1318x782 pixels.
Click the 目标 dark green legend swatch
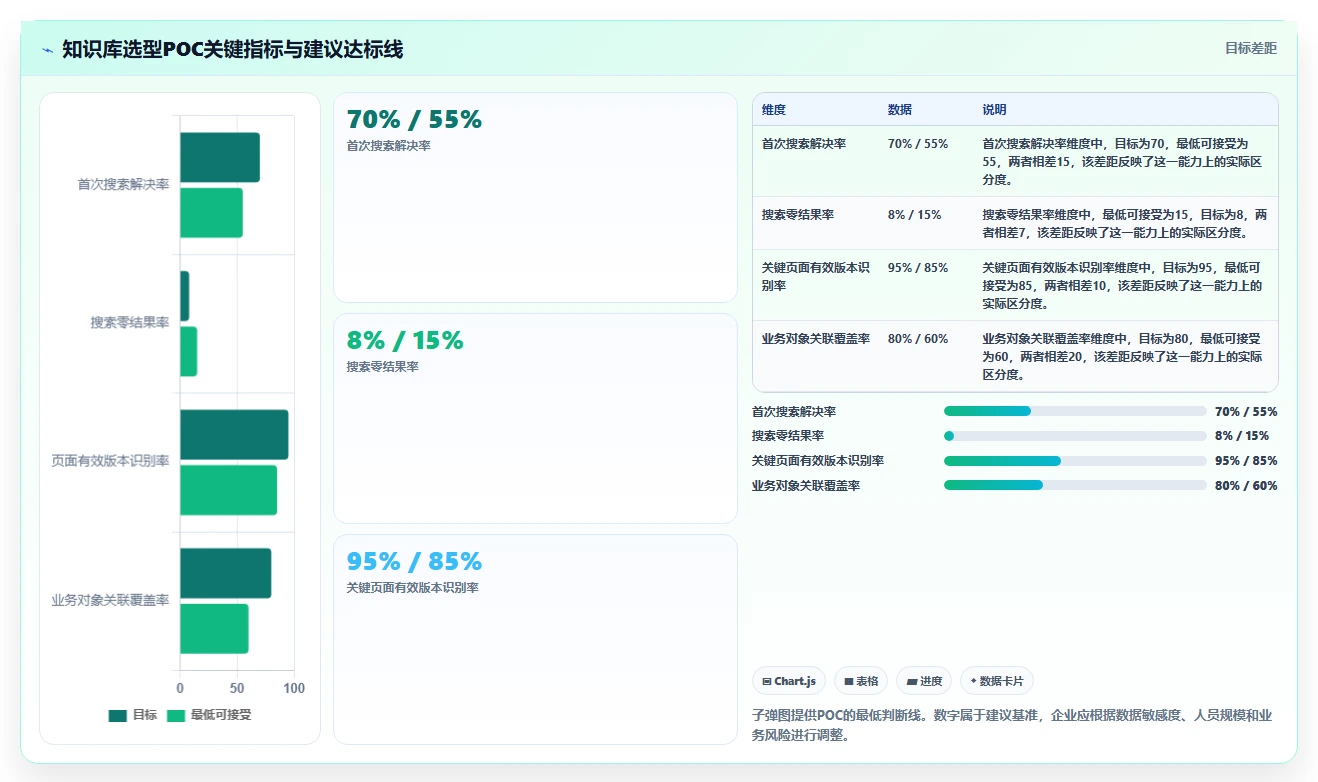(118, 715)
